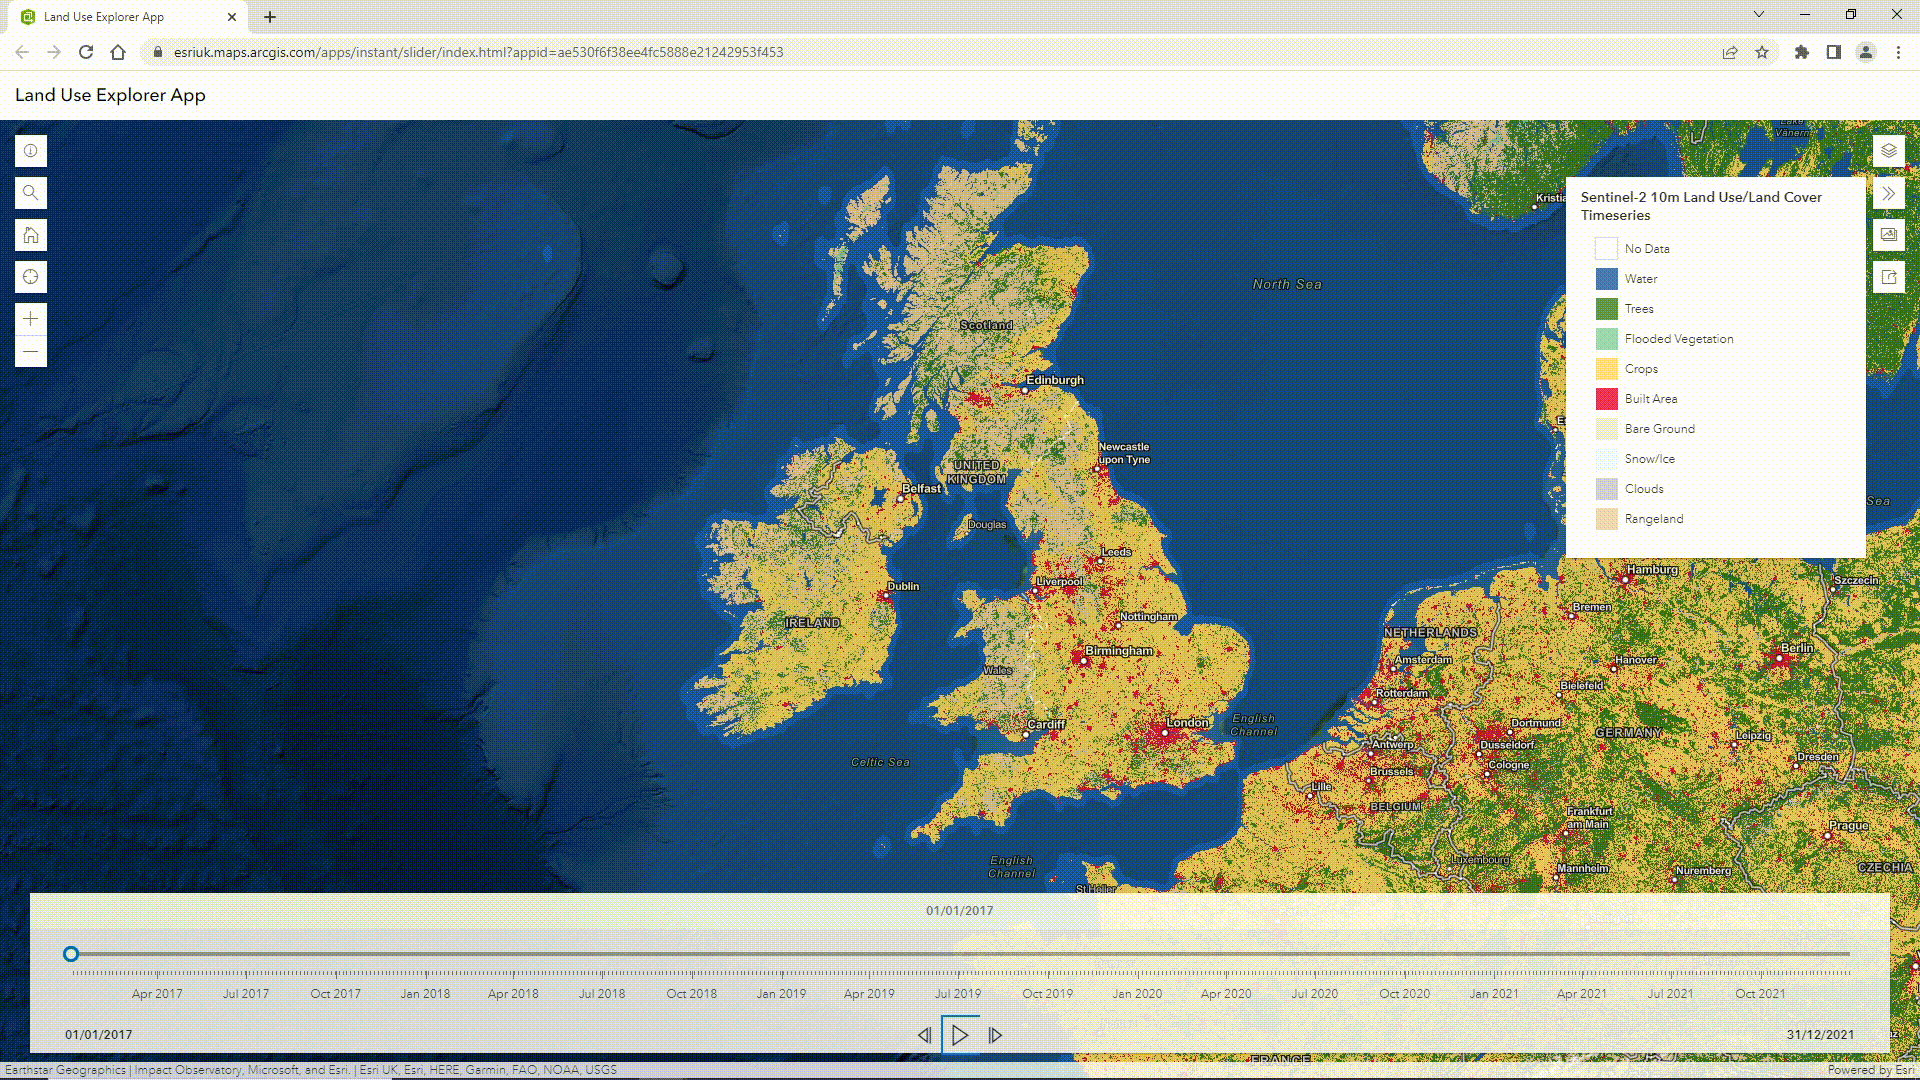Screen dimensions: 1920x1080
Task: Click the Bare Ground legend label
Action: [x=1659, y=429]
